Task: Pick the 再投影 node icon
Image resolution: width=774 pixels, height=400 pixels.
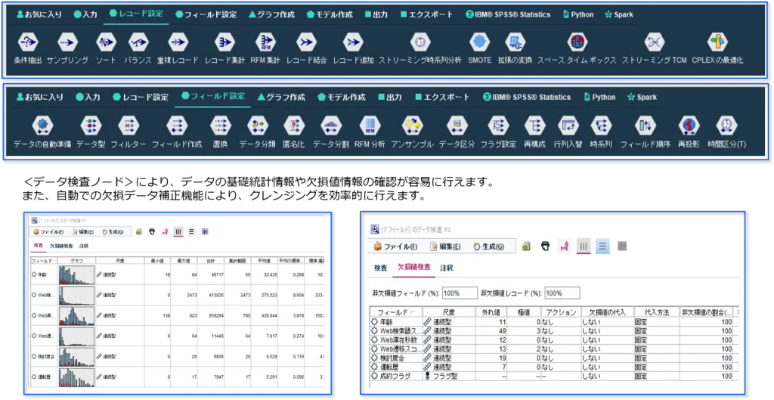Action: pos(688,126)
